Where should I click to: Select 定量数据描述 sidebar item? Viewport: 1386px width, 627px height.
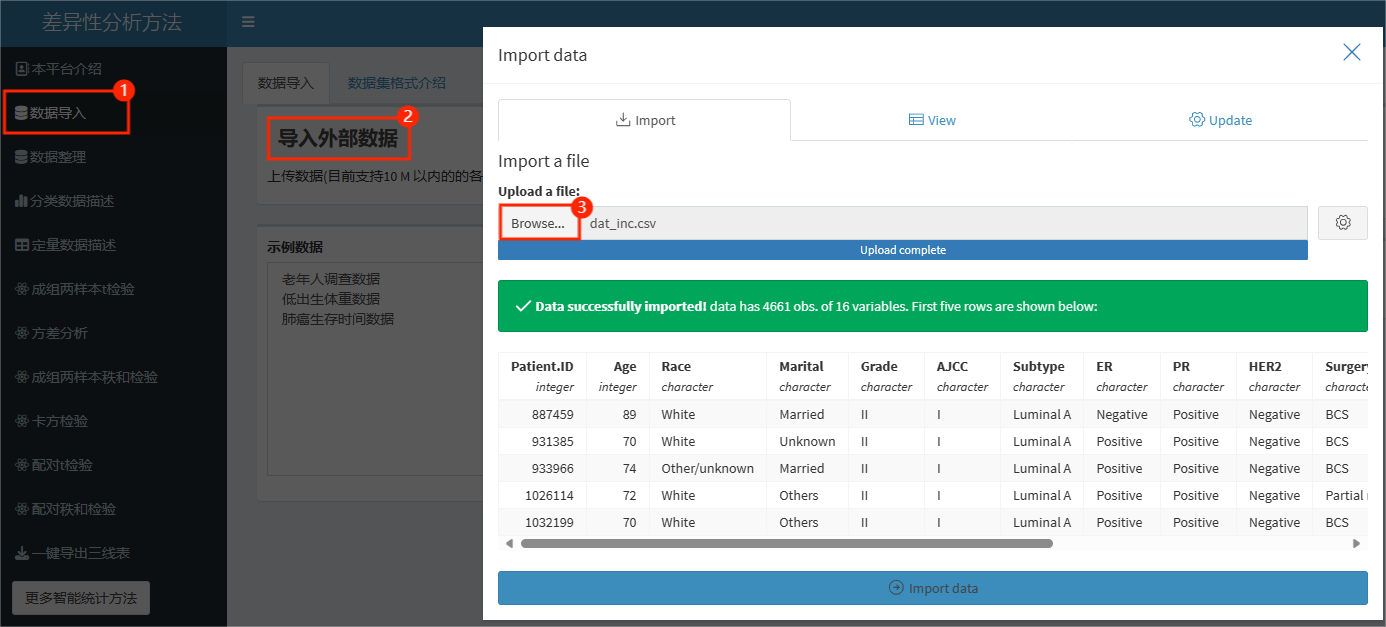click(x=72, y=245)
